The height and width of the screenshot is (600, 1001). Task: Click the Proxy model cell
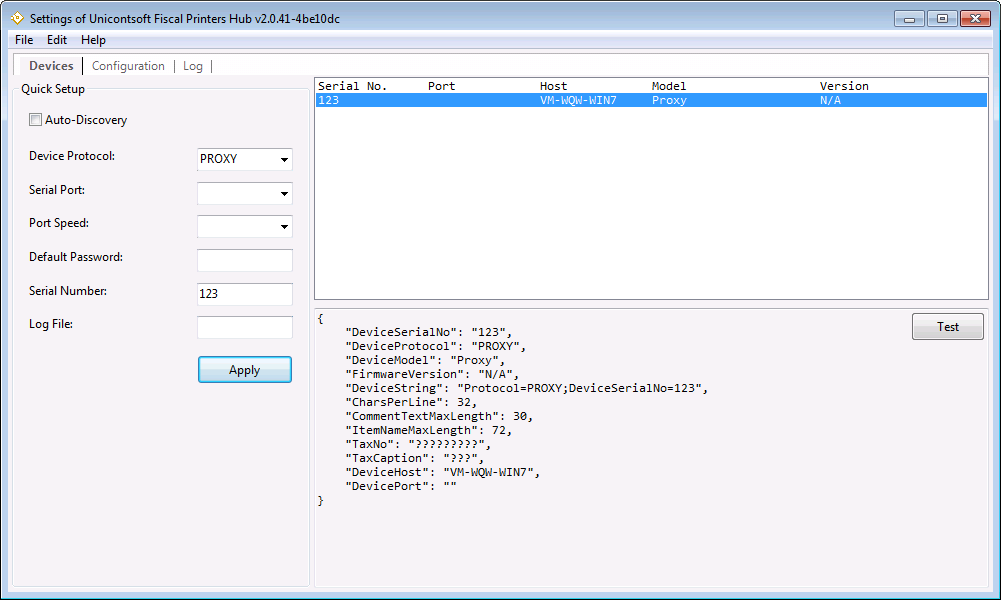click(x=669, y=100)
